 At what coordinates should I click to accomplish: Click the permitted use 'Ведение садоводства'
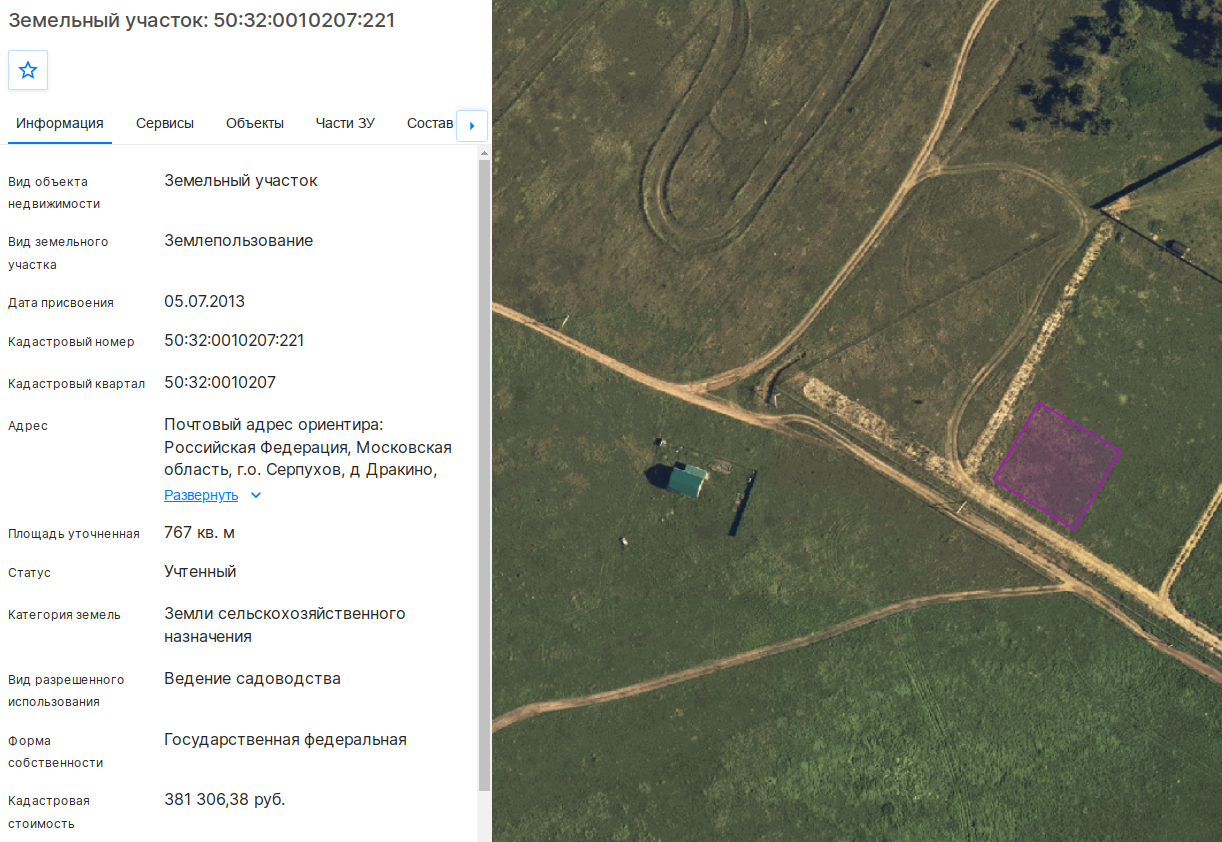252,679
